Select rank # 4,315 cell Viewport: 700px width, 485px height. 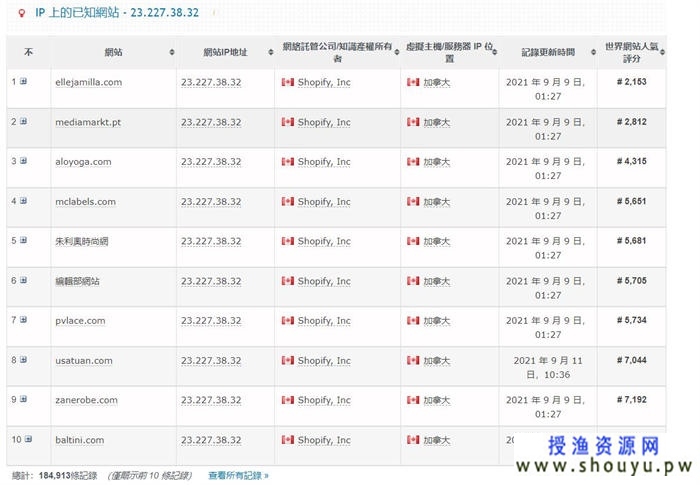631,161
